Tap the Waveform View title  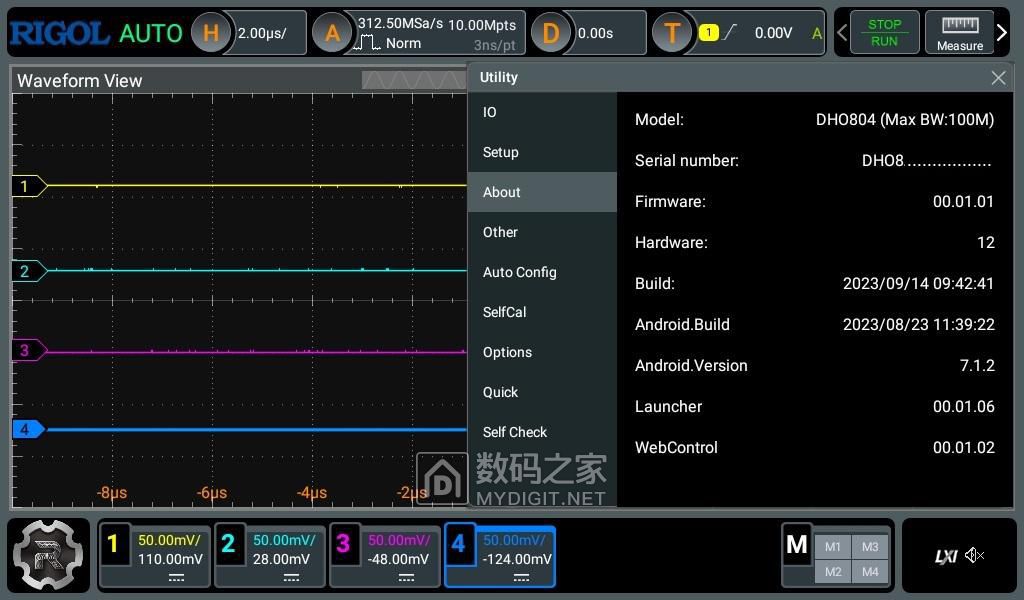coord(80,81)
